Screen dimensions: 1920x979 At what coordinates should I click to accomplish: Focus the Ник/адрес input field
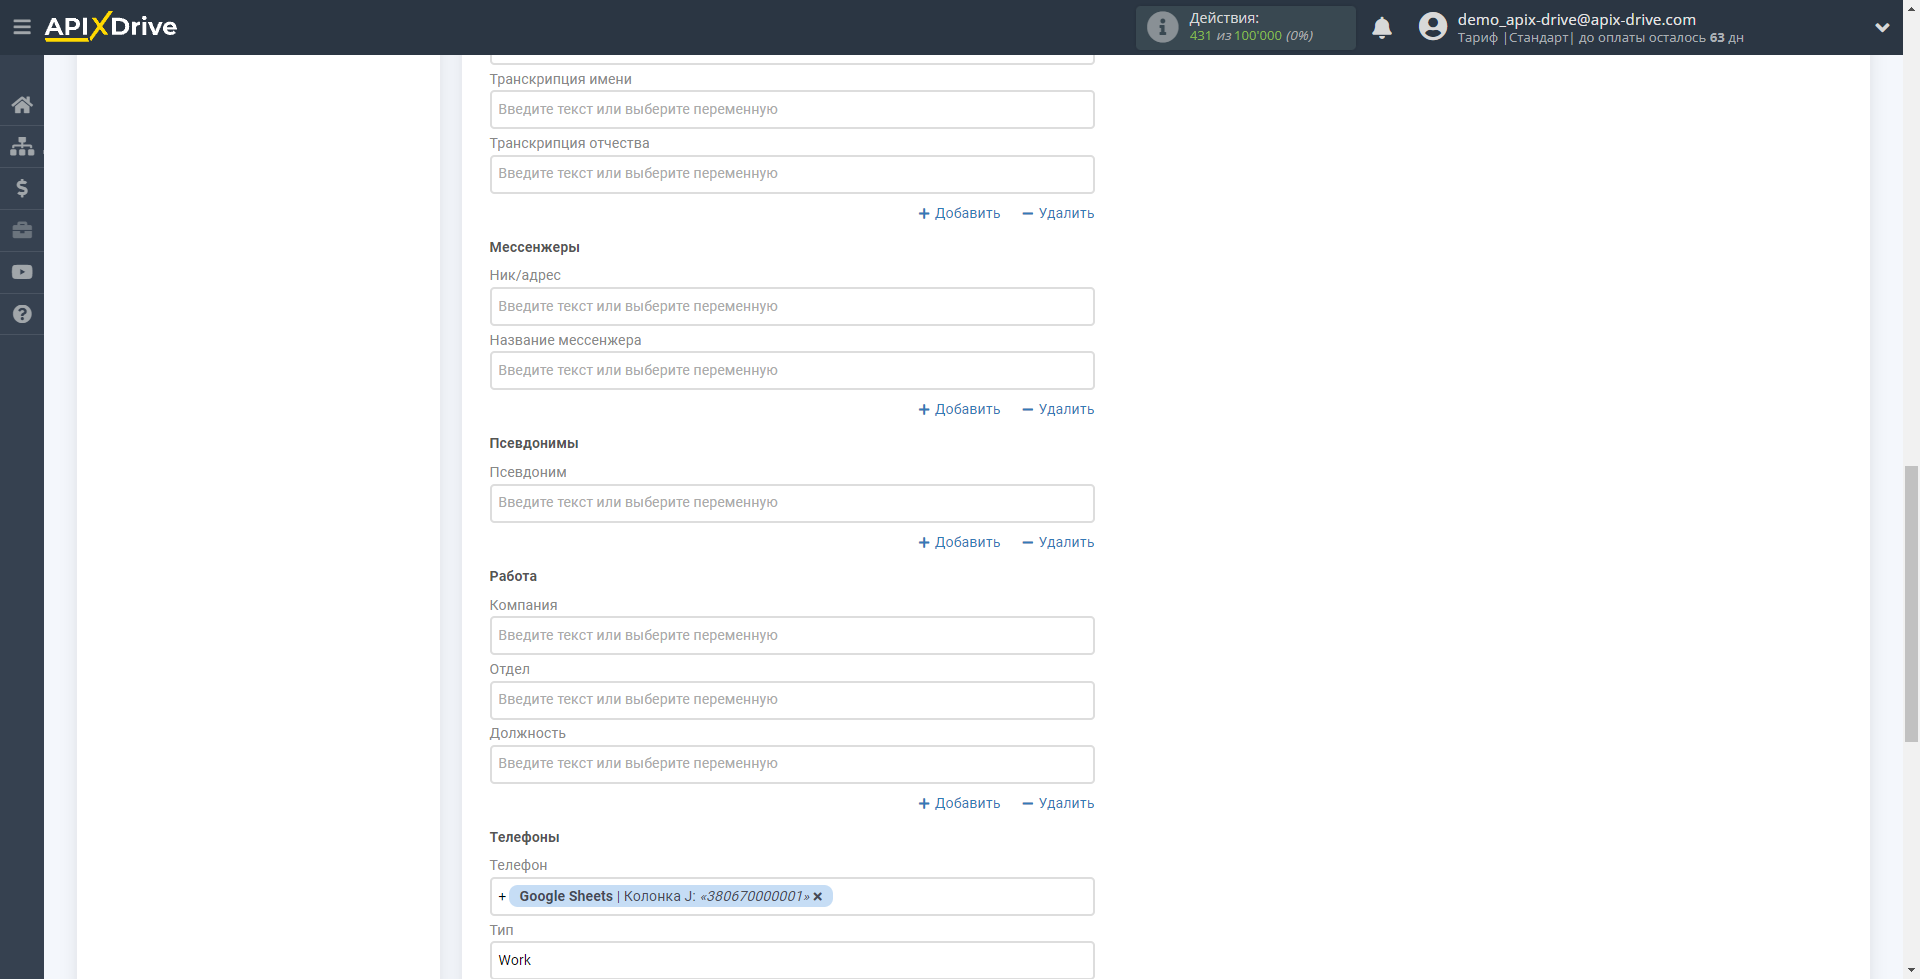tap(792, 307)
